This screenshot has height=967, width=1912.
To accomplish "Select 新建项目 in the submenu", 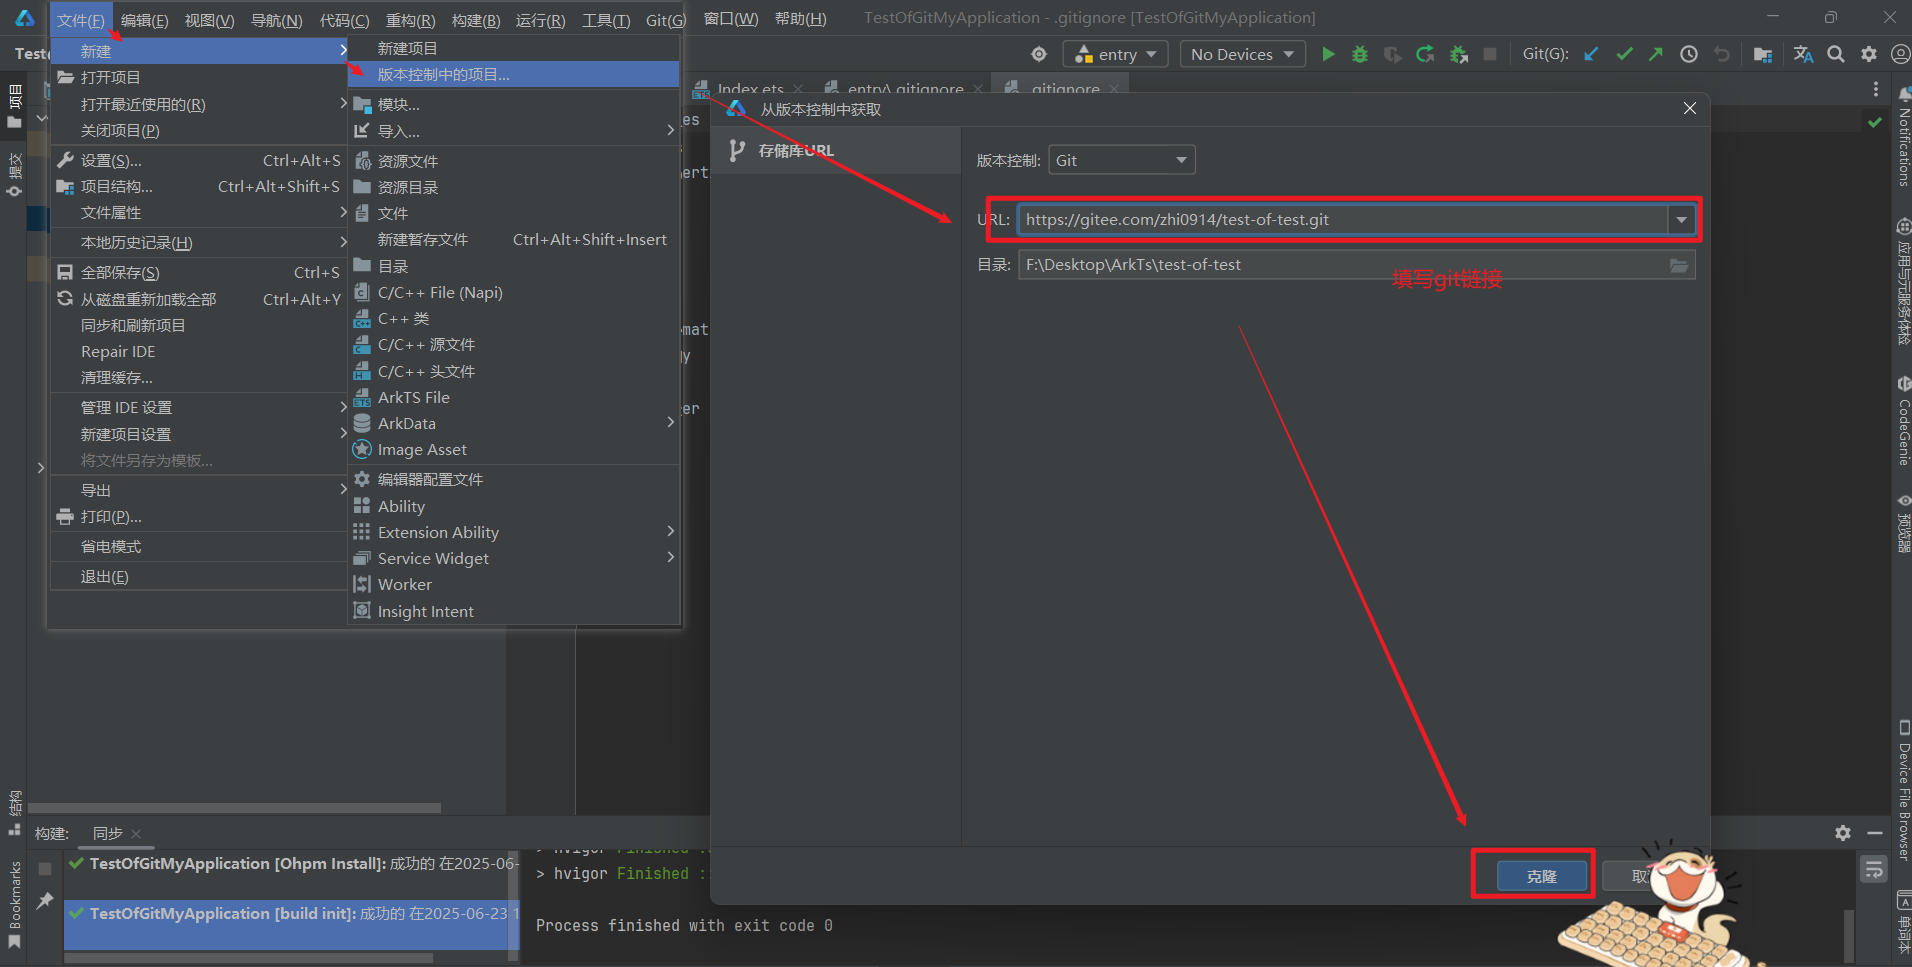I will click(515, 48).
